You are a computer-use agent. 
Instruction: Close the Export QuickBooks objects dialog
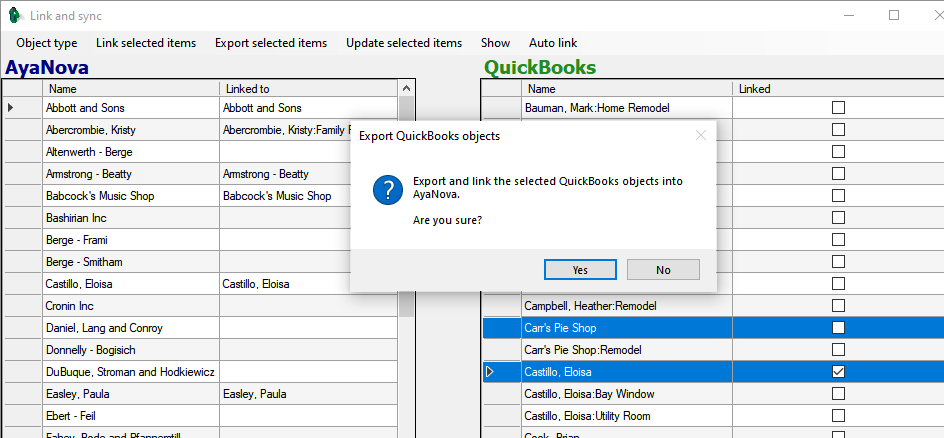tap(701, 135)
